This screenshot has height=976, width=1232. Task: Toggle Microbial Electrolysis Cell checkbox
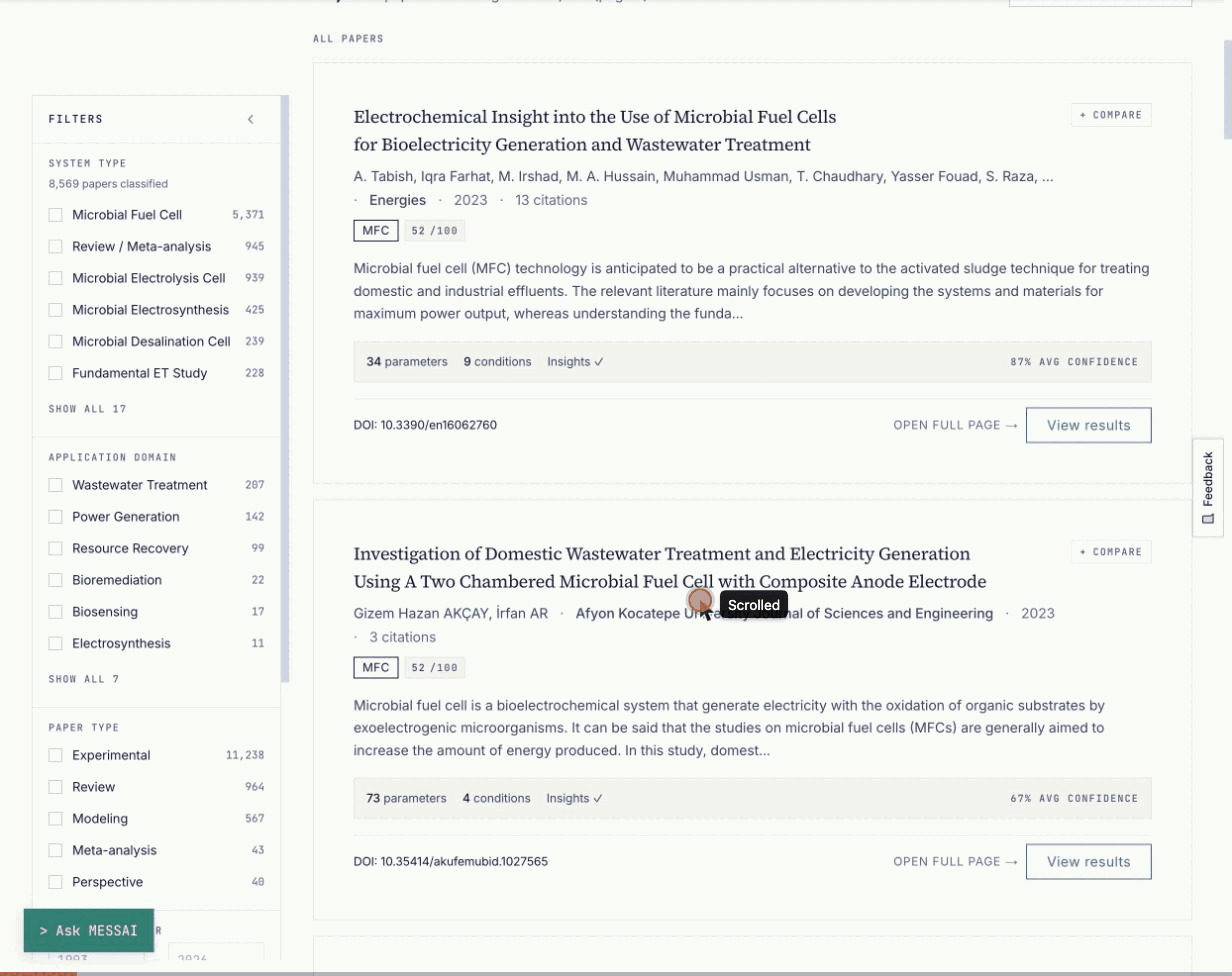[55, 278]
